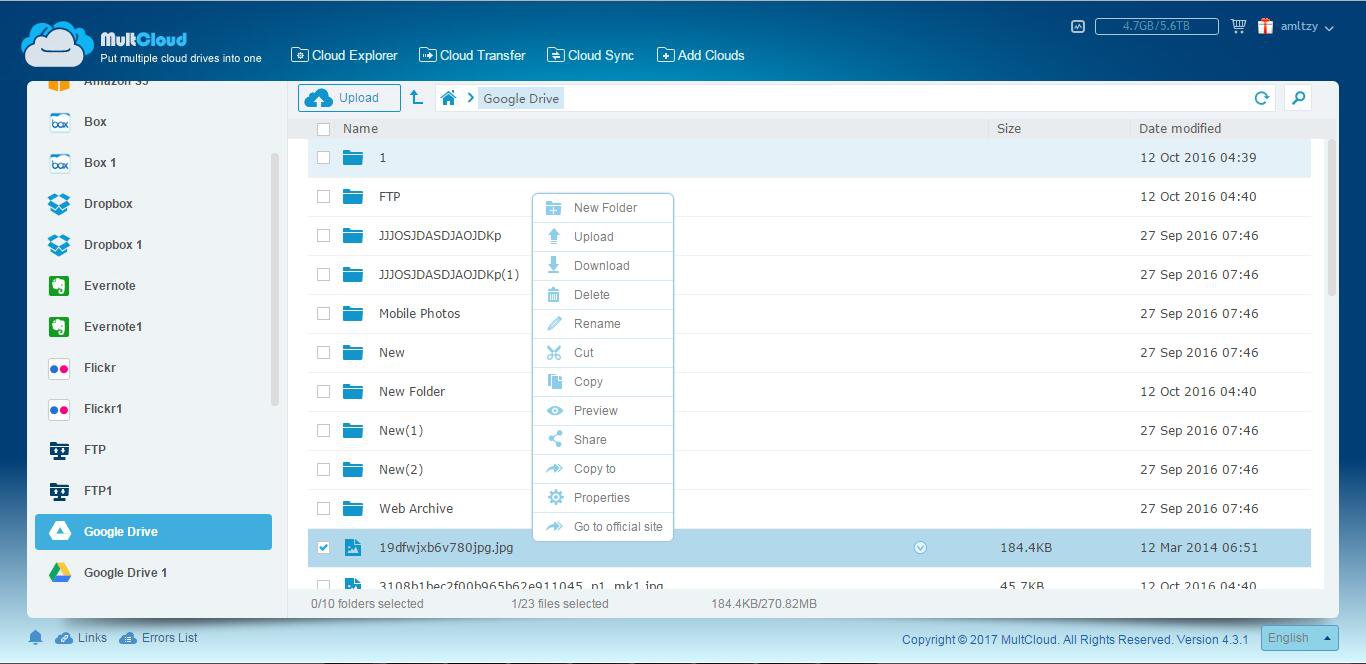
Task: Click the New Folder menu icon
Action: click(x=553, y=208)
